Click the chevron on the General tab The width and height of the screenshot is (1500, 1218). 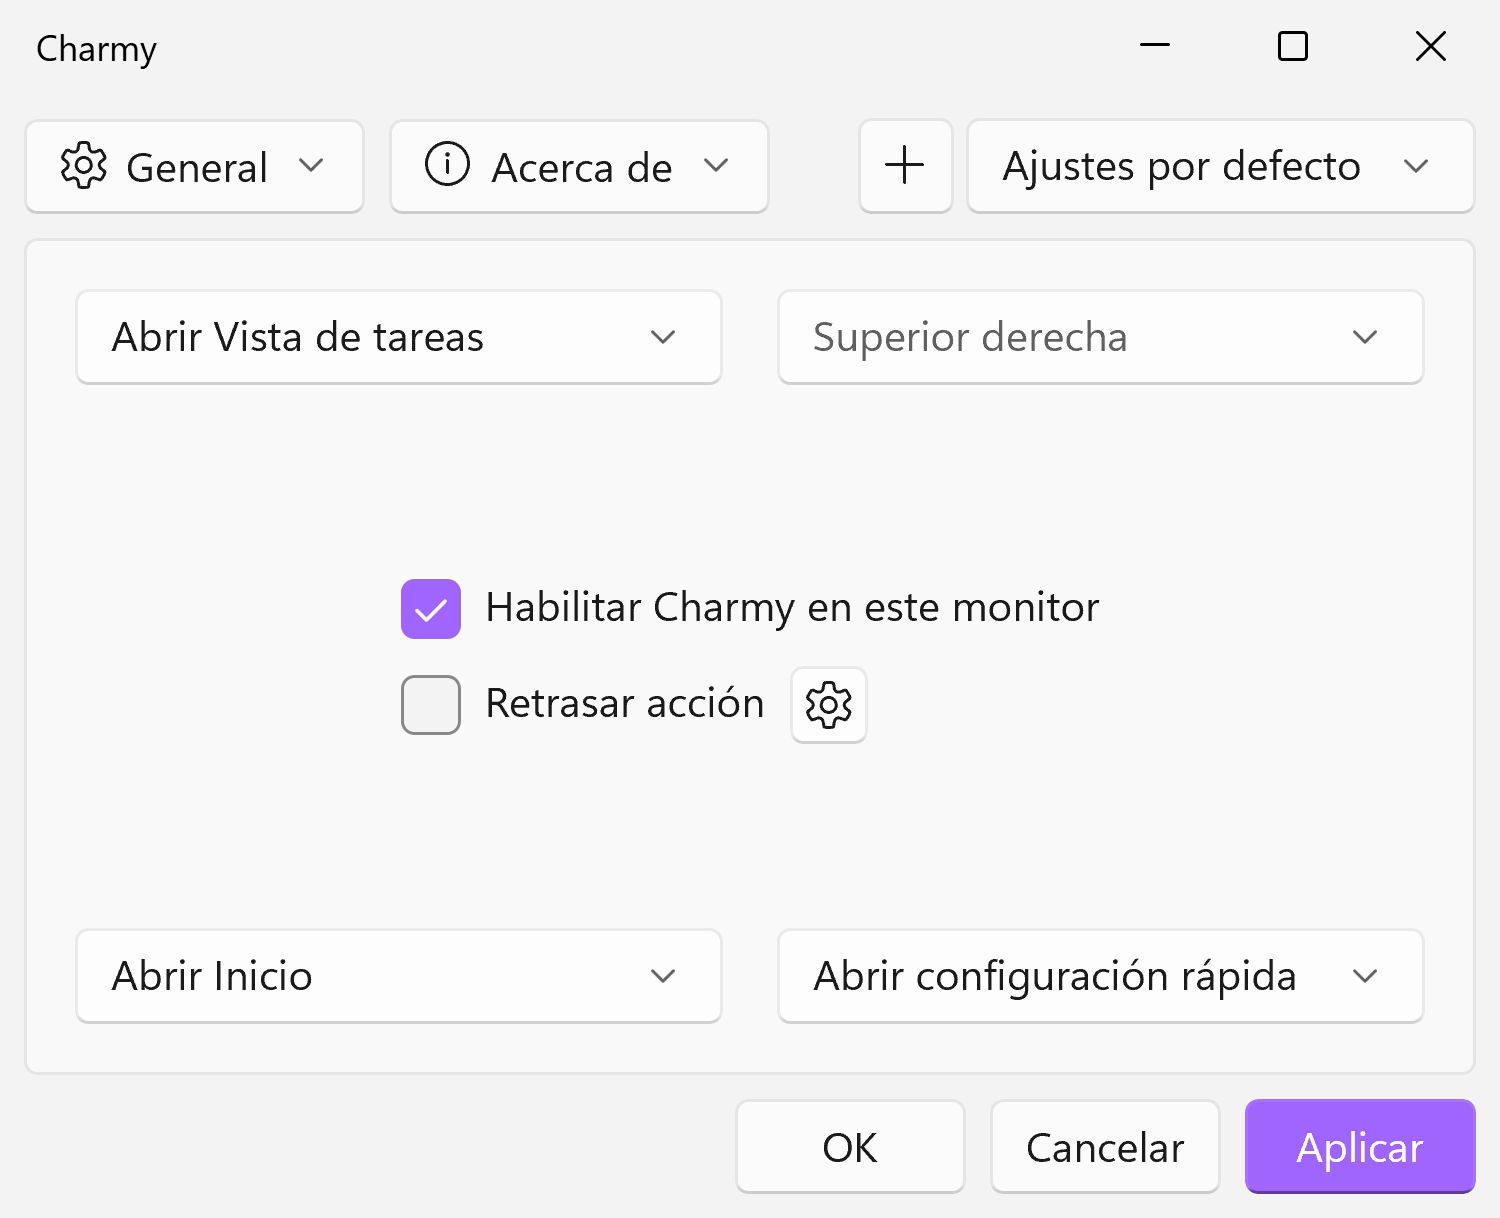[x=313, y=167]
